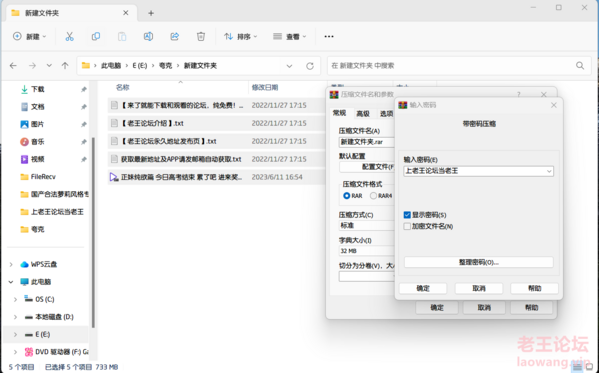Switch to 选项 tab in archive dialog
Screen dimensions: 599x373
click(386, 114)
